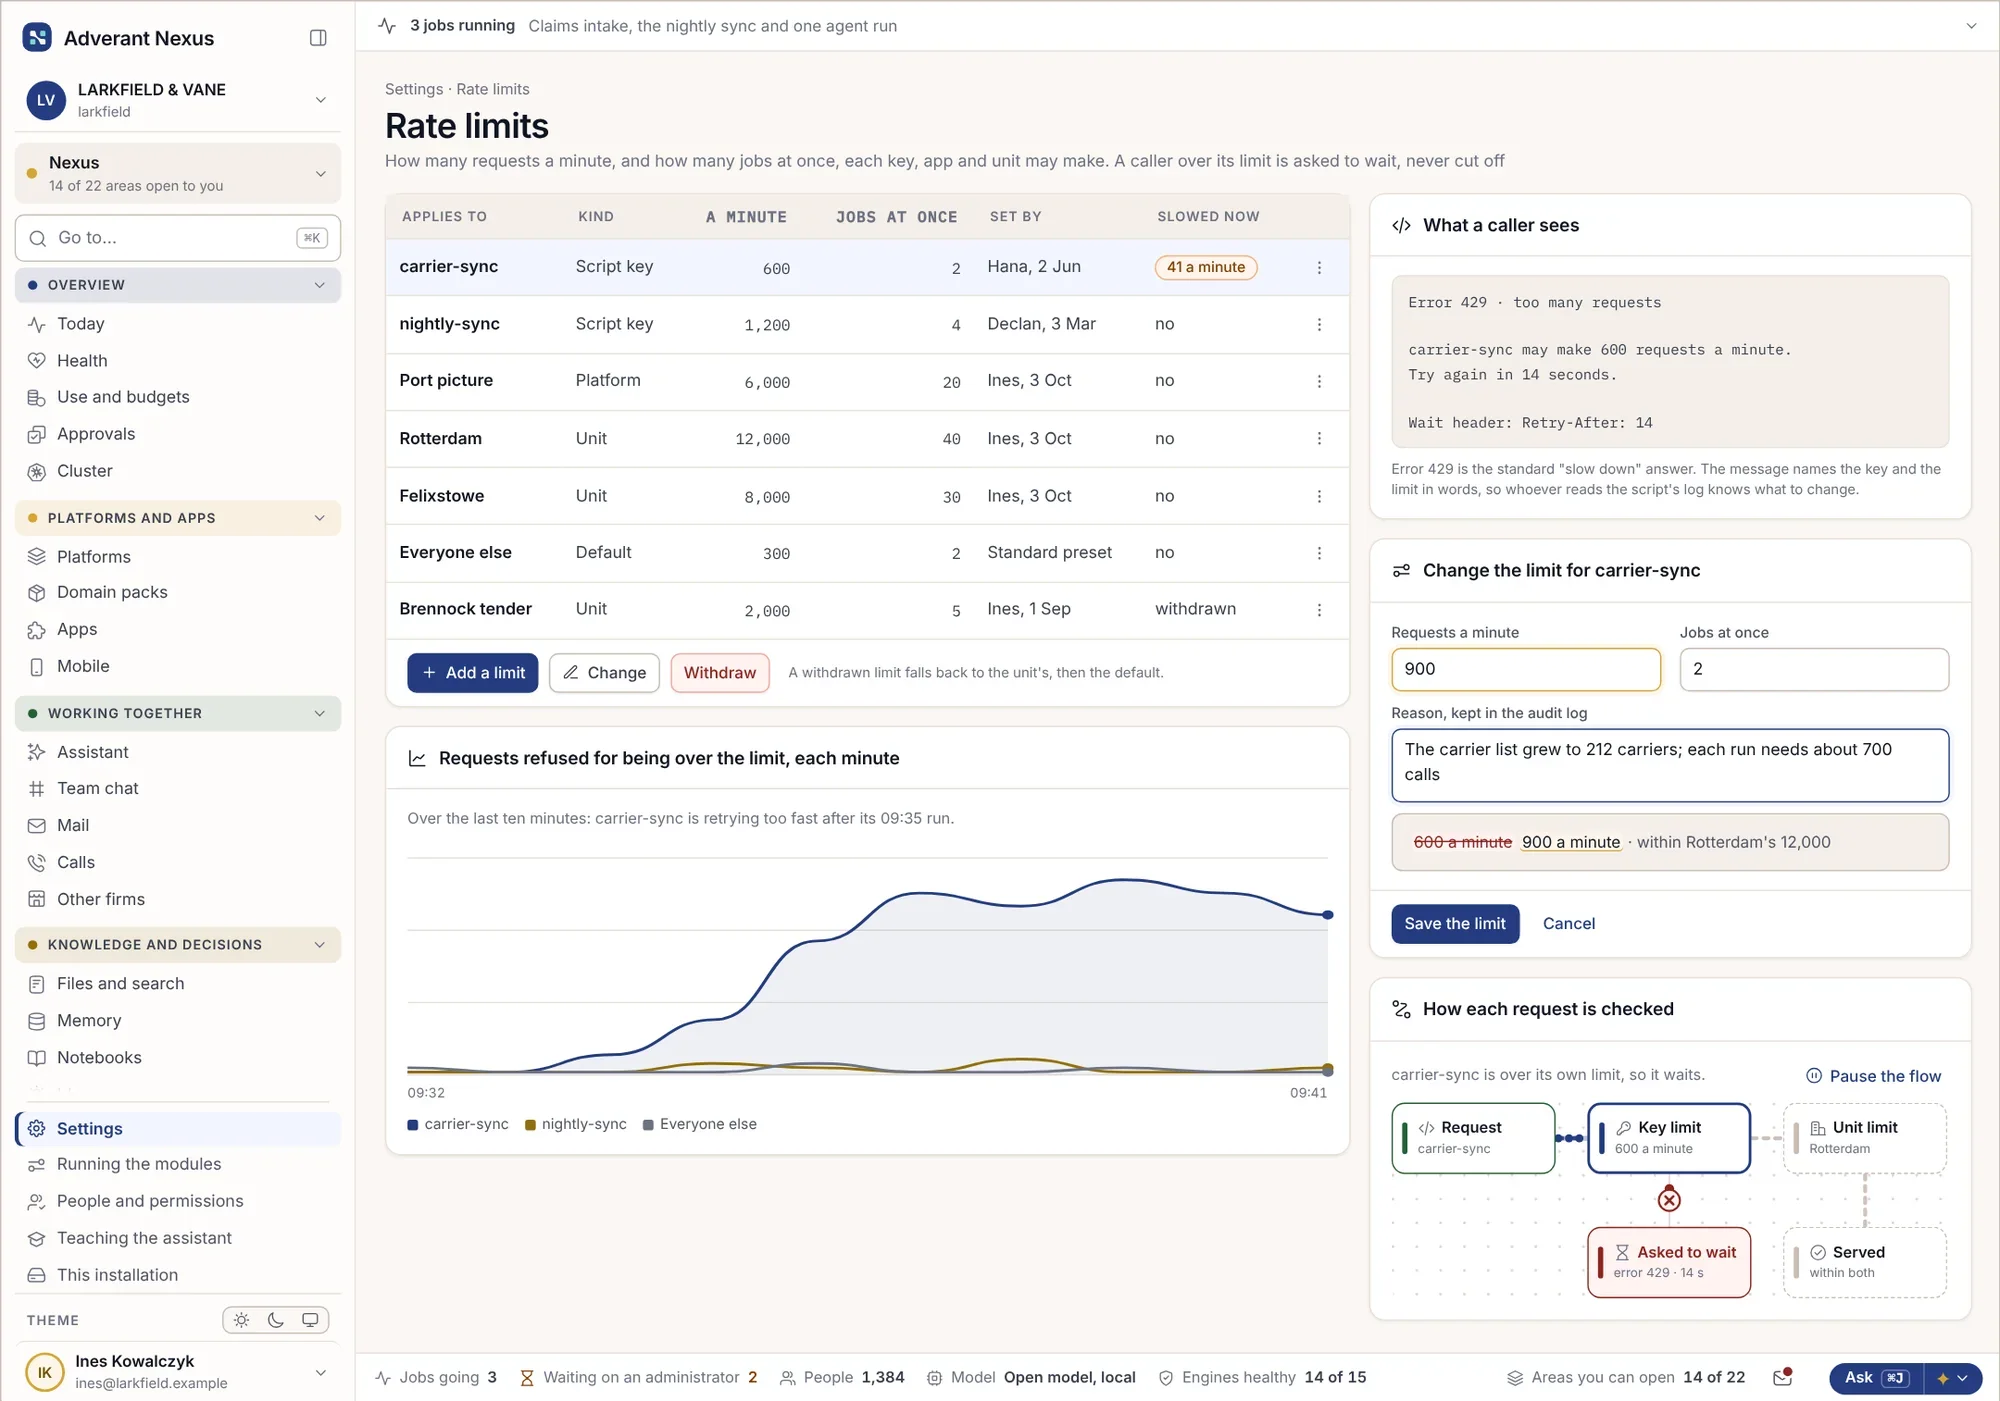
Task: Open Domain packs in the sidebar
Action: pyautogui.click(x=177, y=592)
